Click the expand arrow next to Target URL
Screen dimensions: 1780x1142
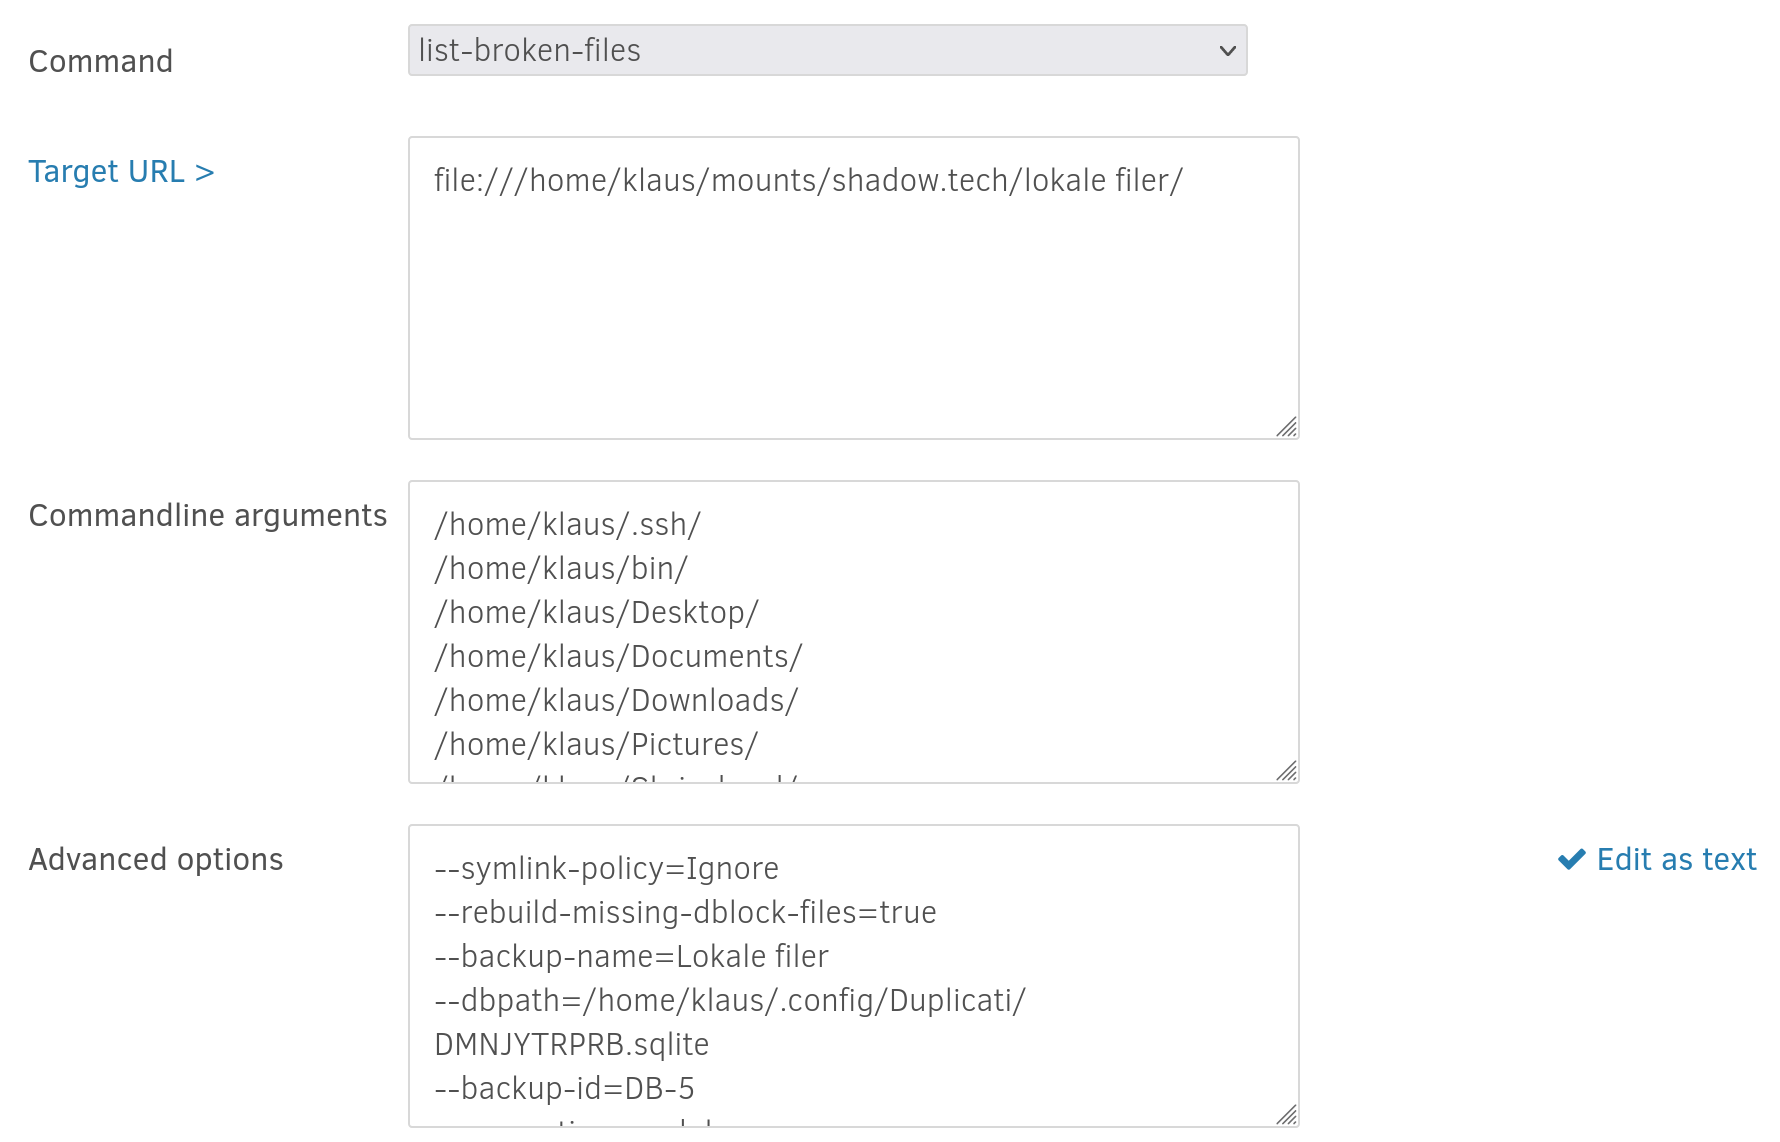click(x=204, y=172)
